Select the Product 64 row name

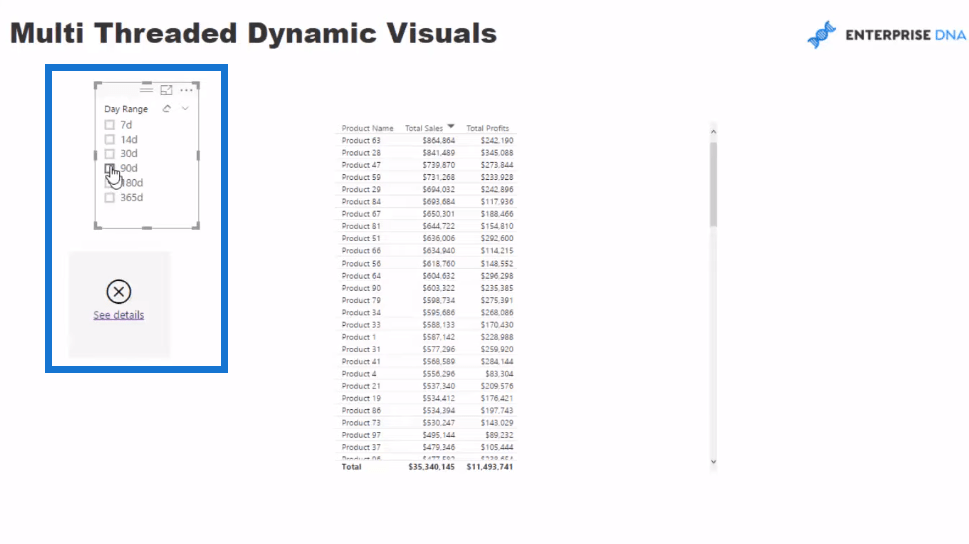point(361,276)
